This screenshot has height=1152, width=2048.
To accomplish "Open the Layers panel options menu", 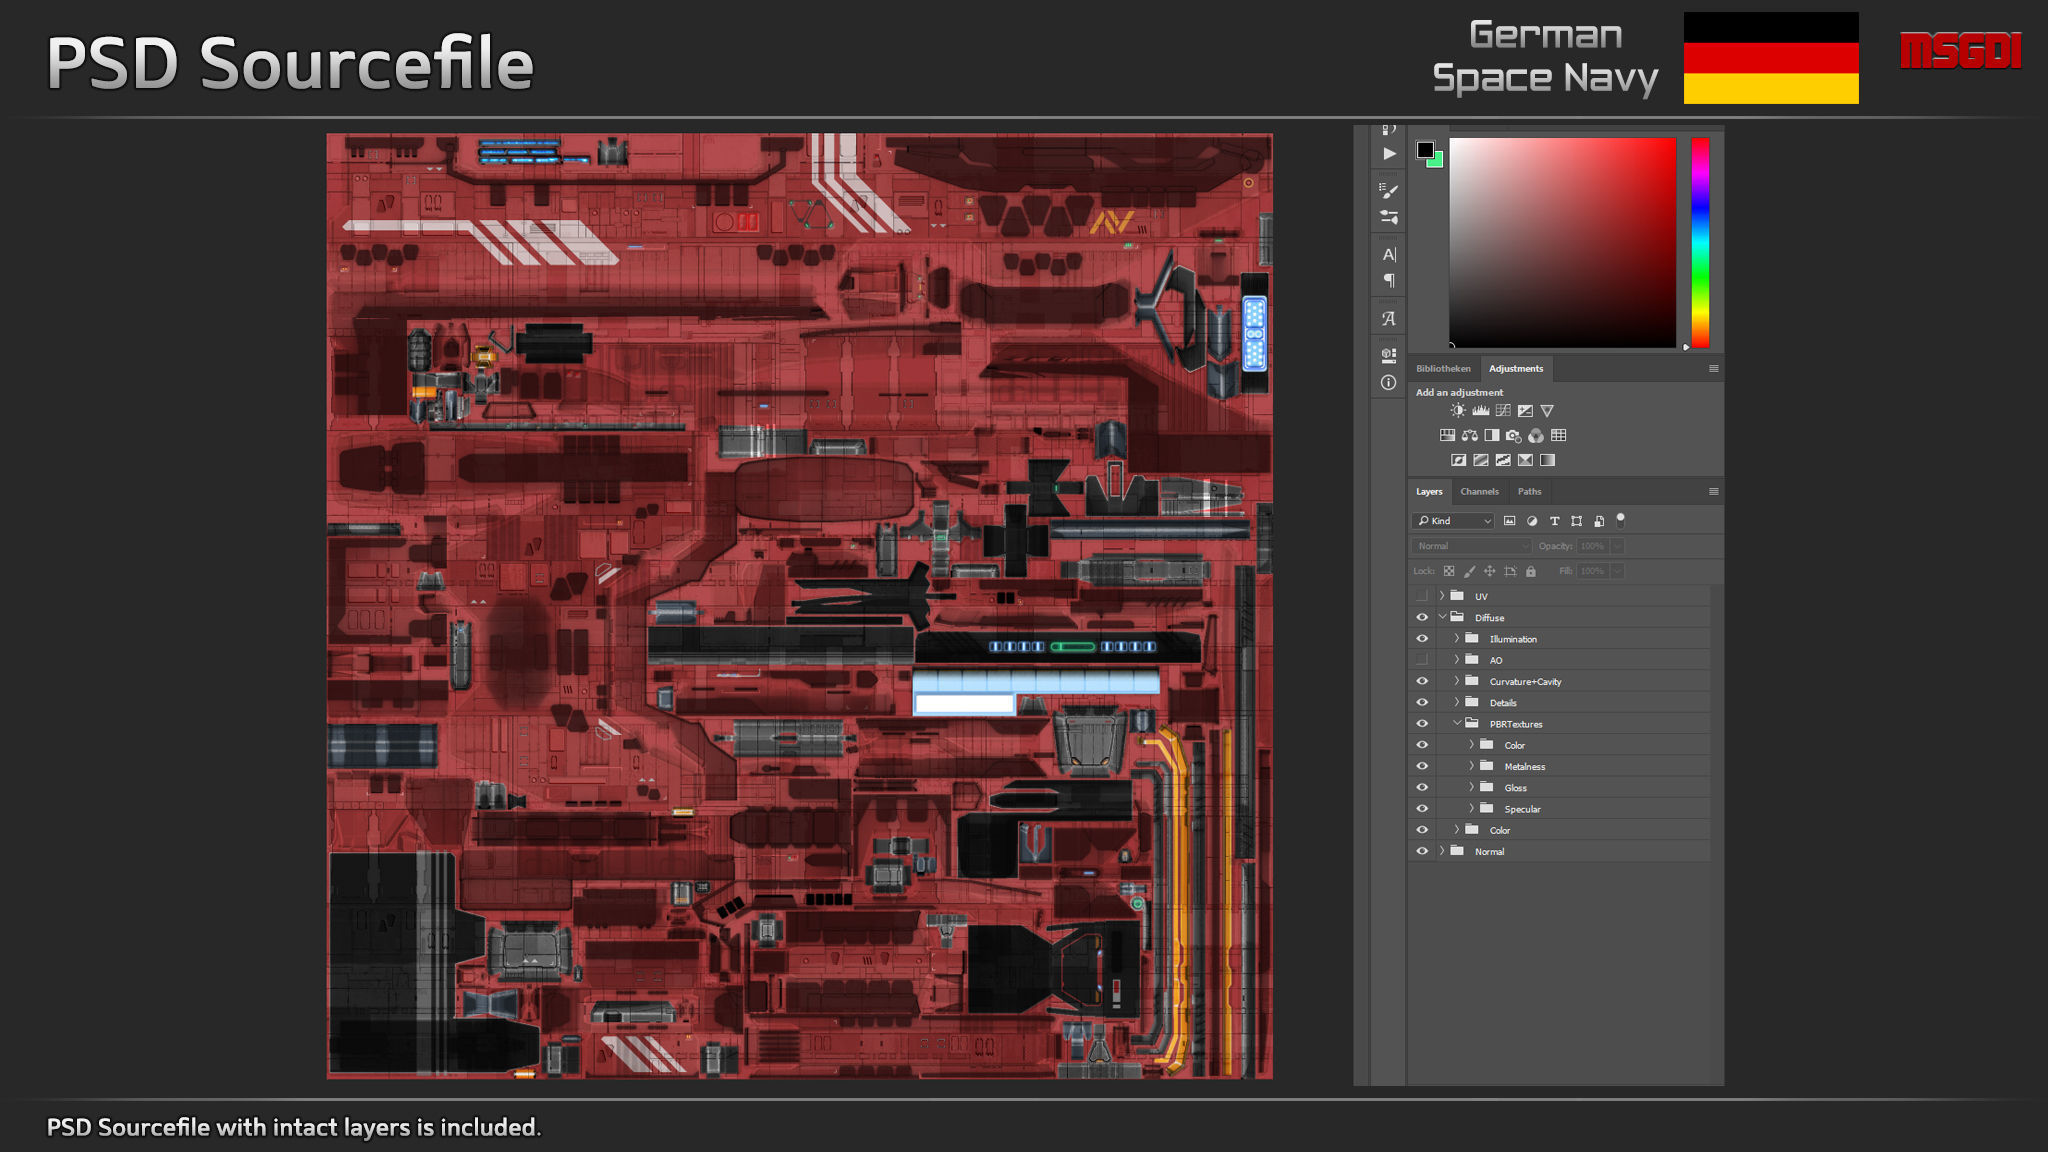I will tap(1713, 492).
